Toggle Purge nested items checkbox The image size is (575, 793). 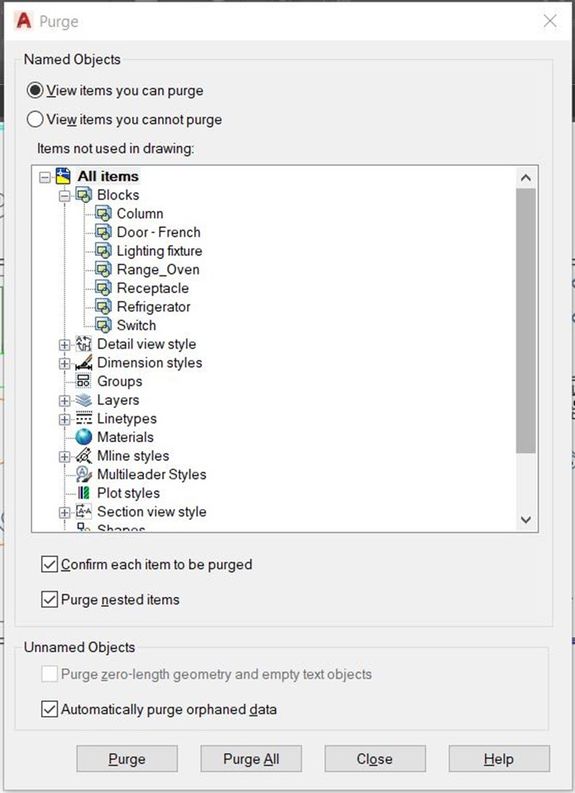(x=49, y=600)
